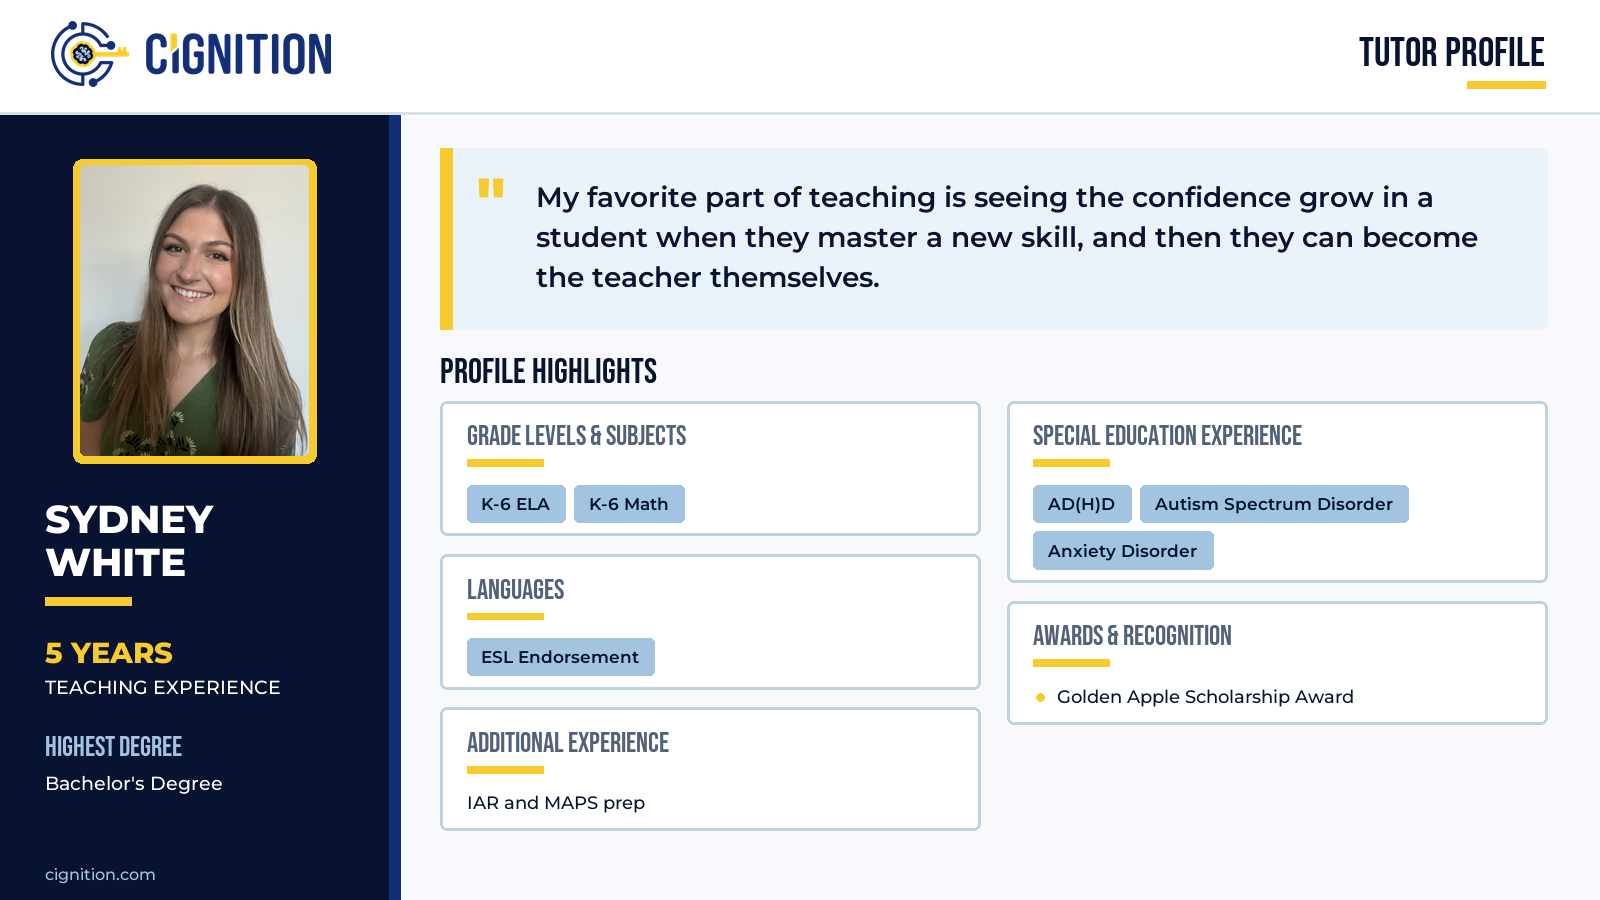Click the AD(H)D tag
The image size is (1600, 900).
tap(1082, 504)
